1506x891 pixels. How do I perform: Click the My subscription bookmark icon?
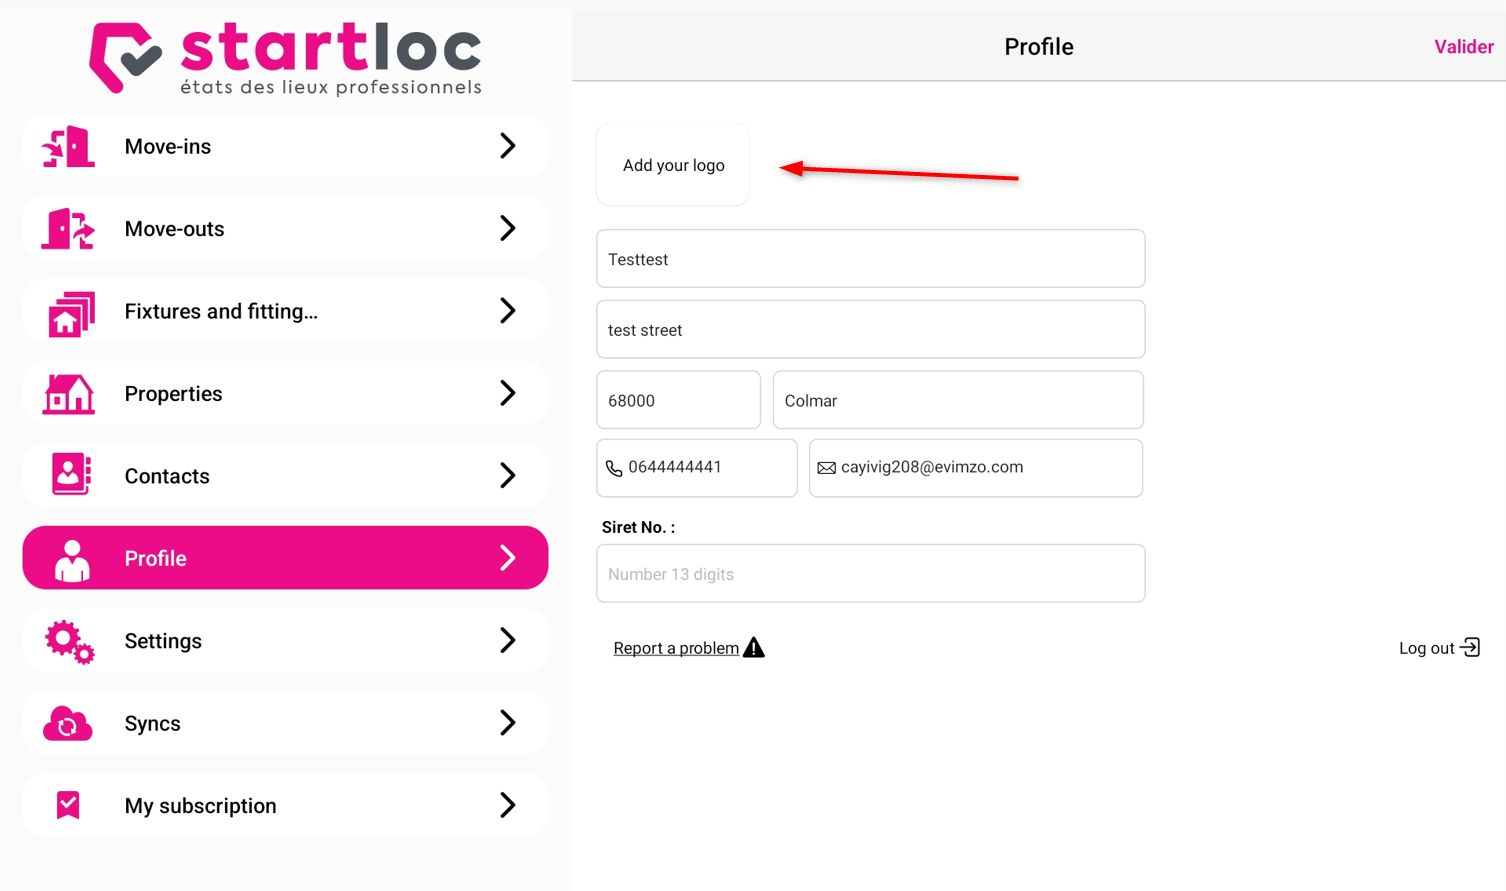click(x=68, y=805)
